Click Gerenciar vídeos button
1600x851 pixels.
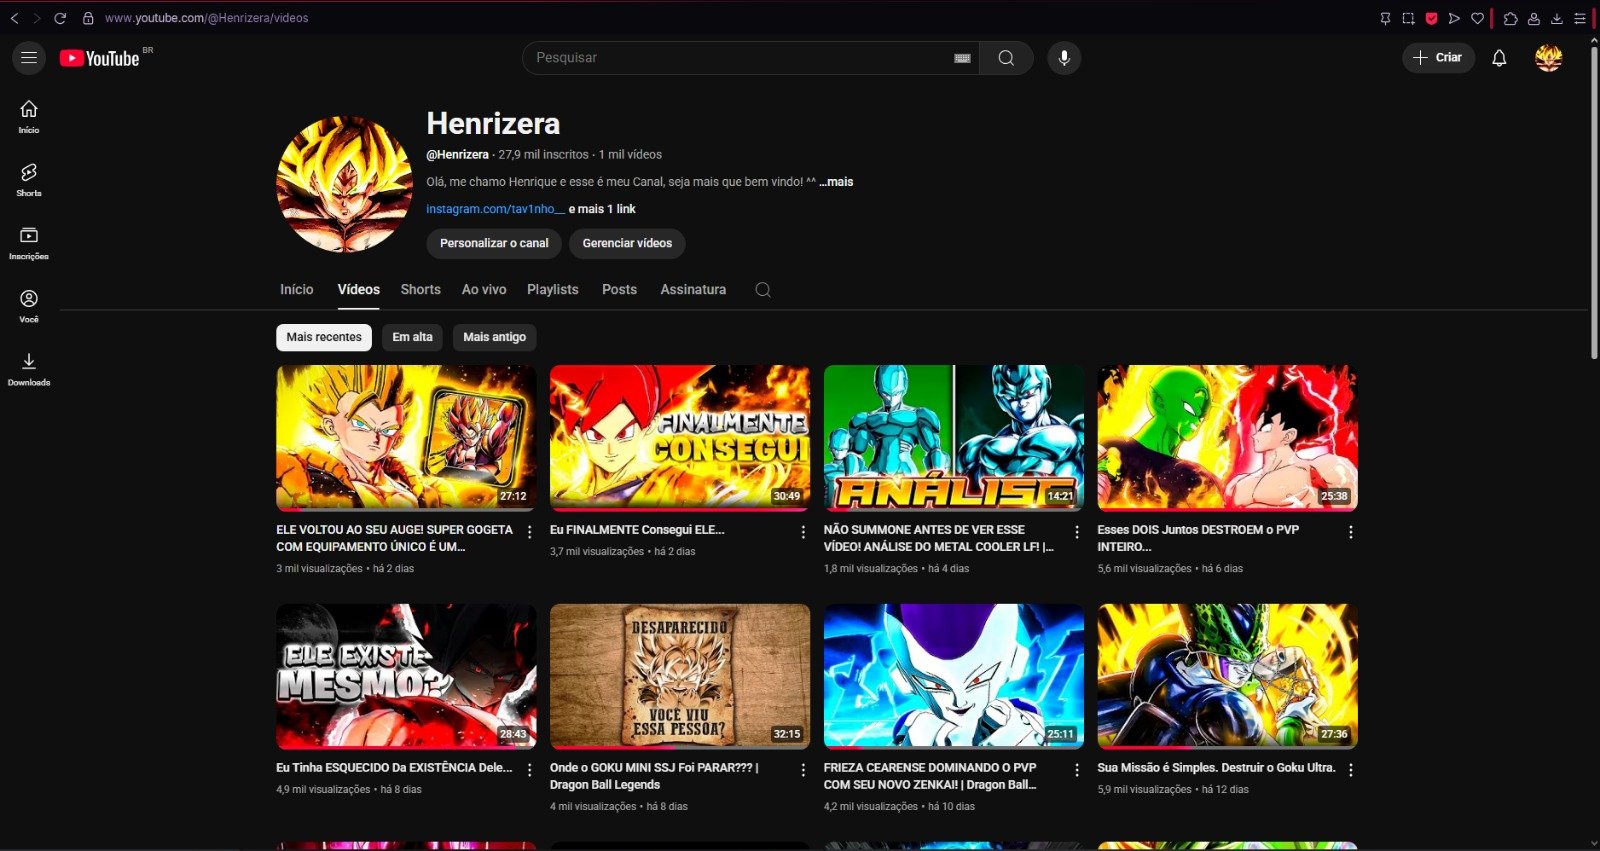(627, 243)
